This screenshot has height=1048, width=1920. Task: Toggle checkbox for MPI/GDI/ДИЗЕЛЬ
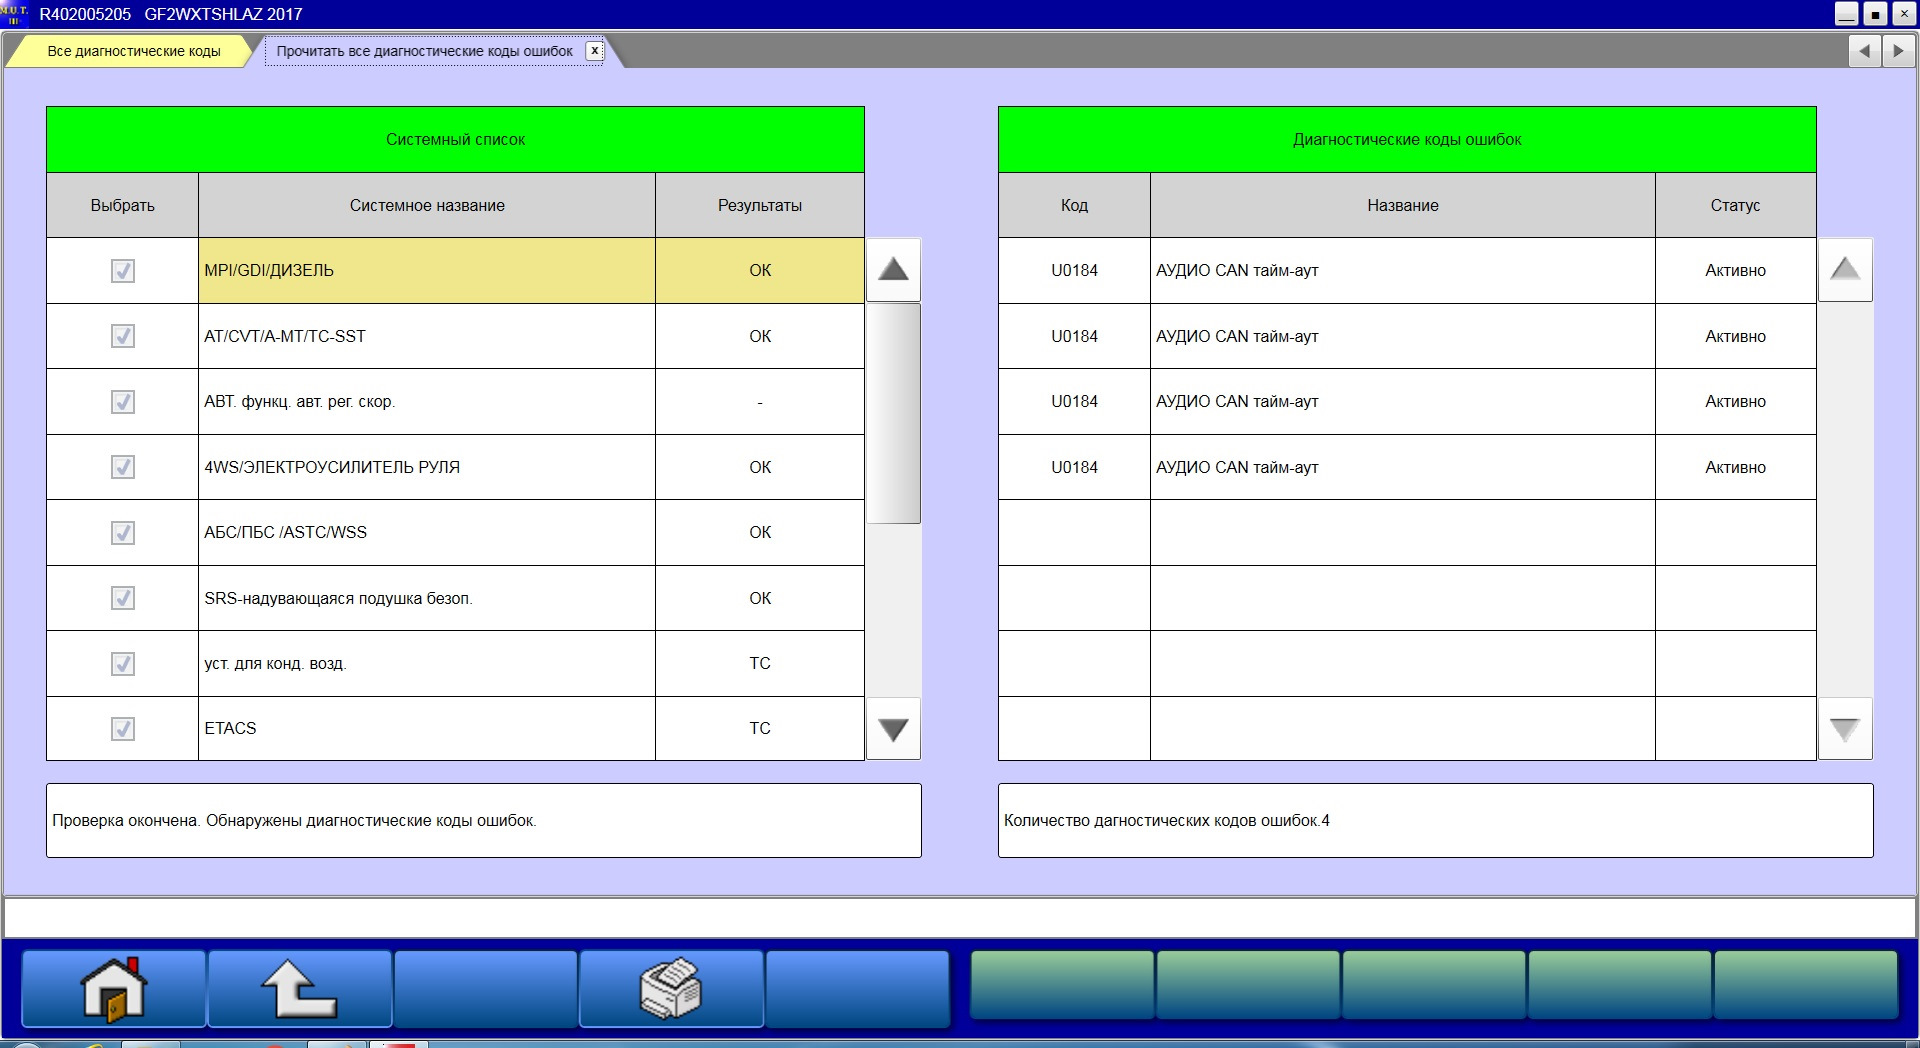click(x=123, y=271)
